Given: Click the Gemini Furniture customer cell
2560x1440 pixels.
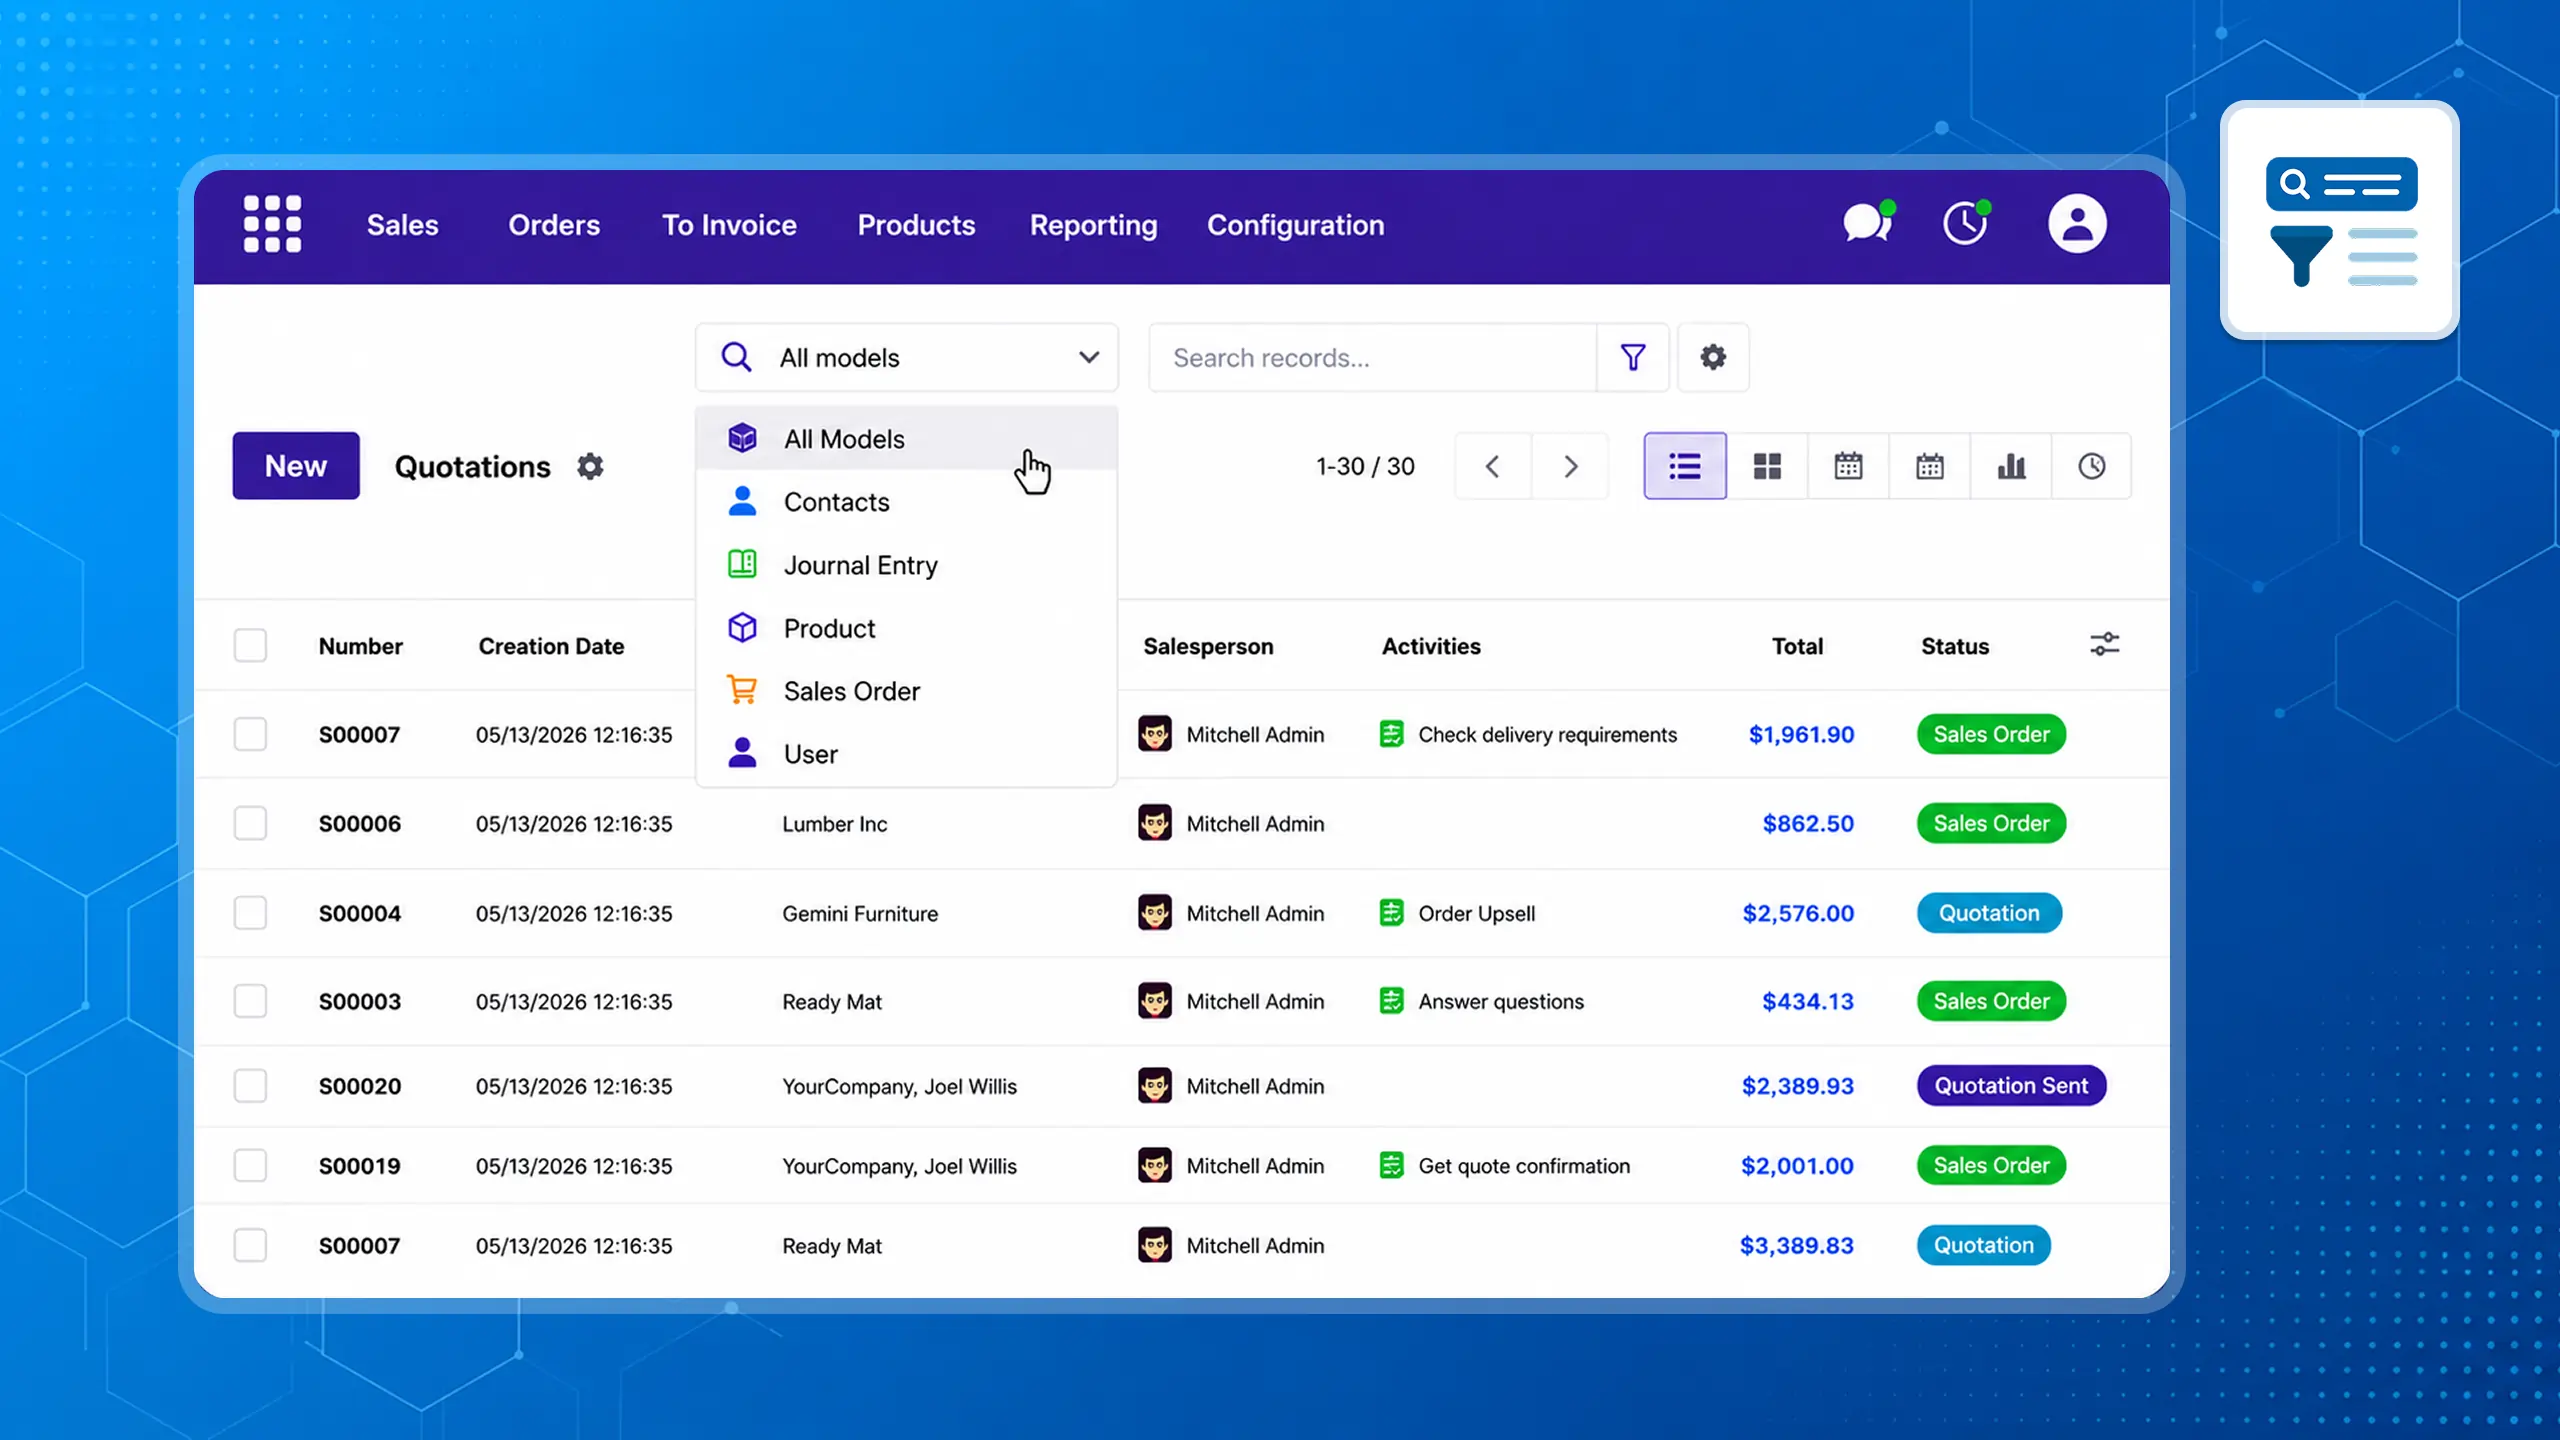Looking at the screenshot, I should pyautogui.click(x=860, y=913).
